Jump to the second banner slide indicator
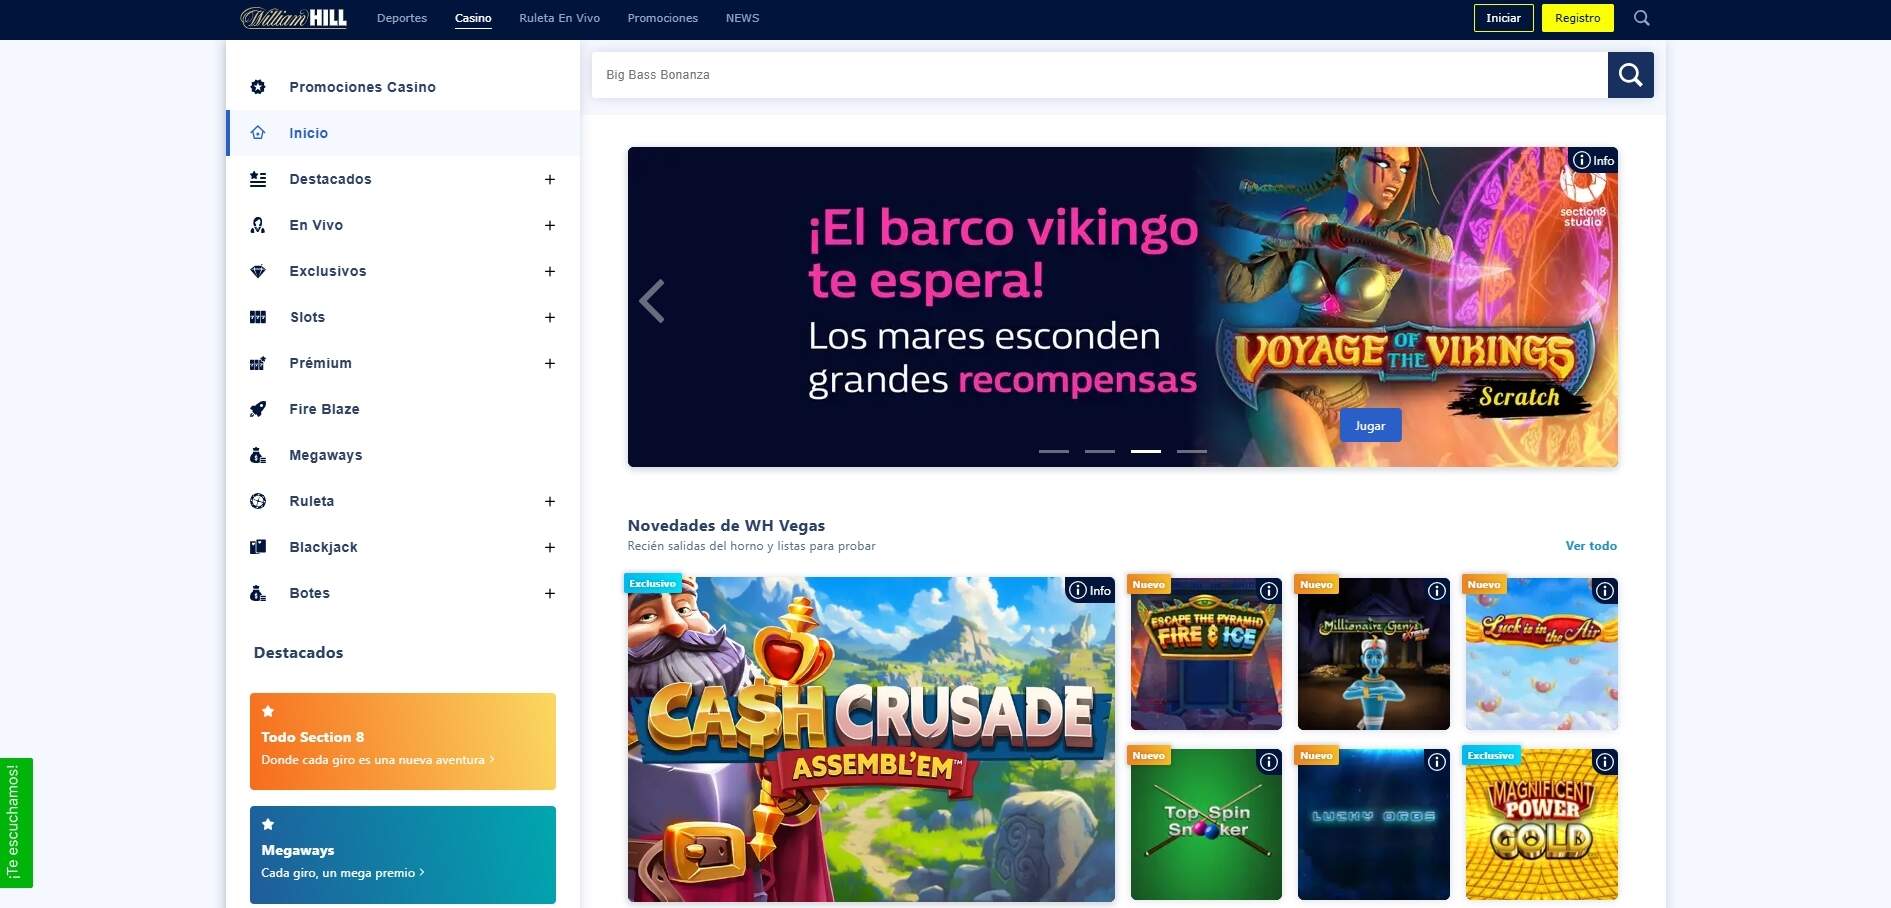 [x=1100, y=451]
